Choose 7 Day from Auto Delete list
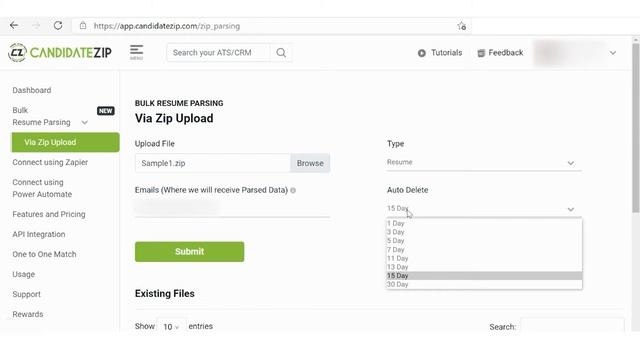The height and width of the screenshot is (360, 640). click(484, 249)
